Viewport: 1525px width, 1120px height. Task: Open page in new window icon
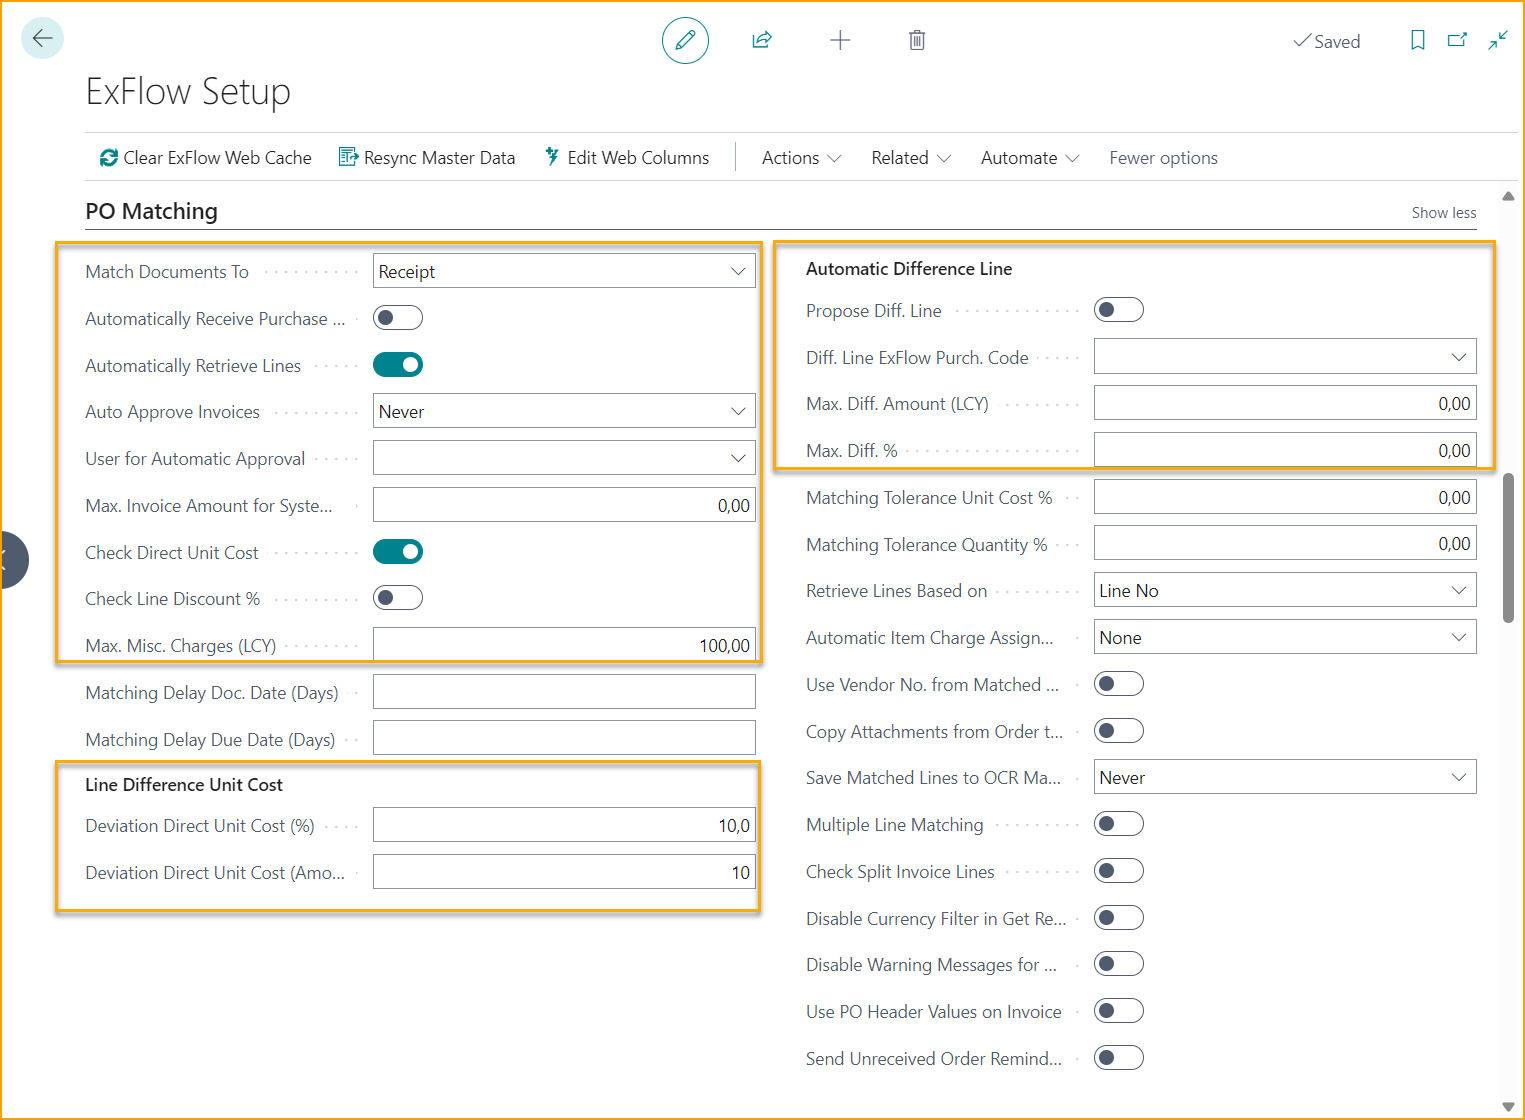point(1457,40)
